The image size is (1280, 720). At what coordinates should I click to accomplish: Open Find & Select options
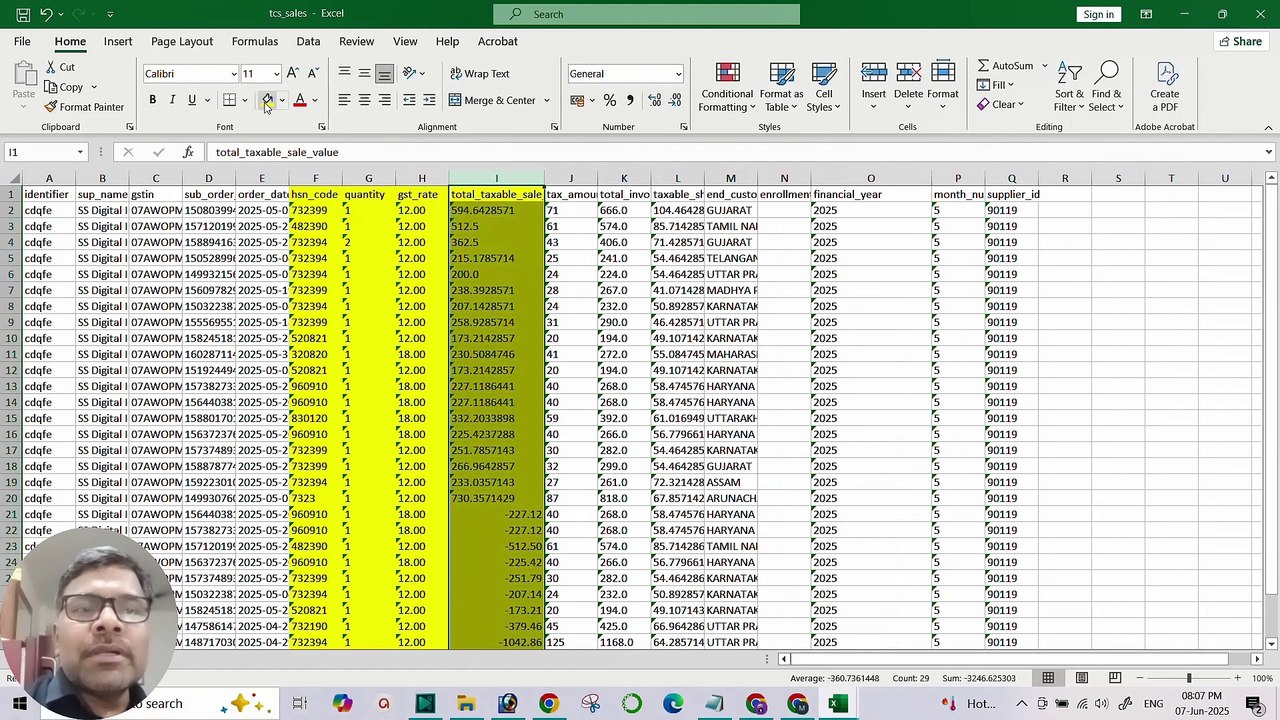[1106, 88]
